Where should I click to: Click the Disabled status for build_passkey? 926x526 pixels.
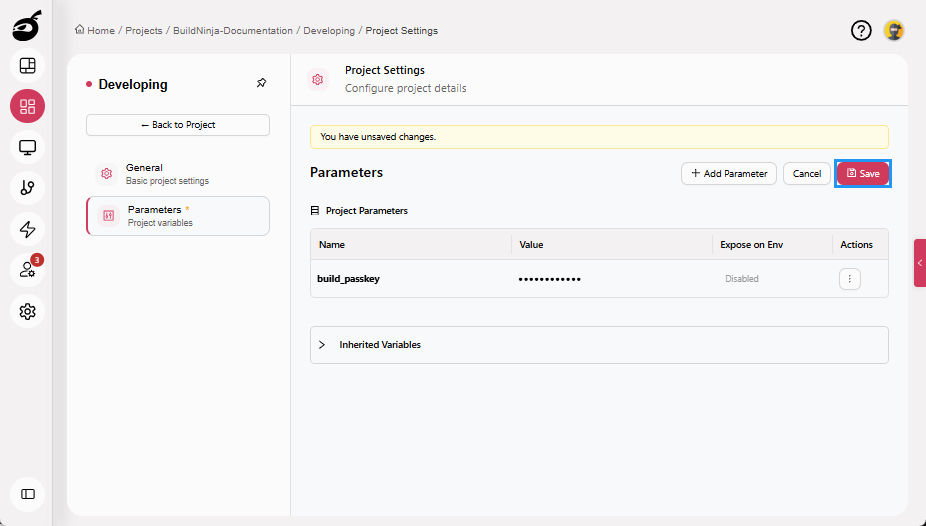(x=742, y=279)
